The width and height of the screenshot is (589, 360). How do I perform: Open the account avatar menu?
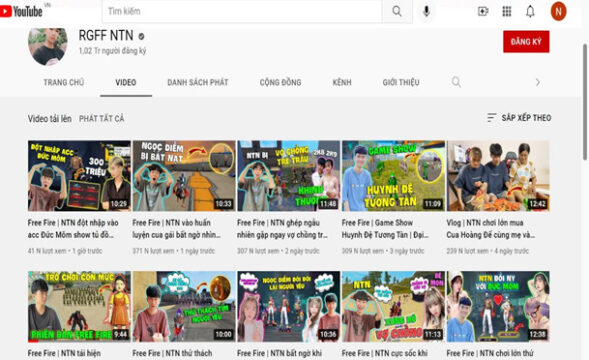pyautogui.click(x=558, y=11)
